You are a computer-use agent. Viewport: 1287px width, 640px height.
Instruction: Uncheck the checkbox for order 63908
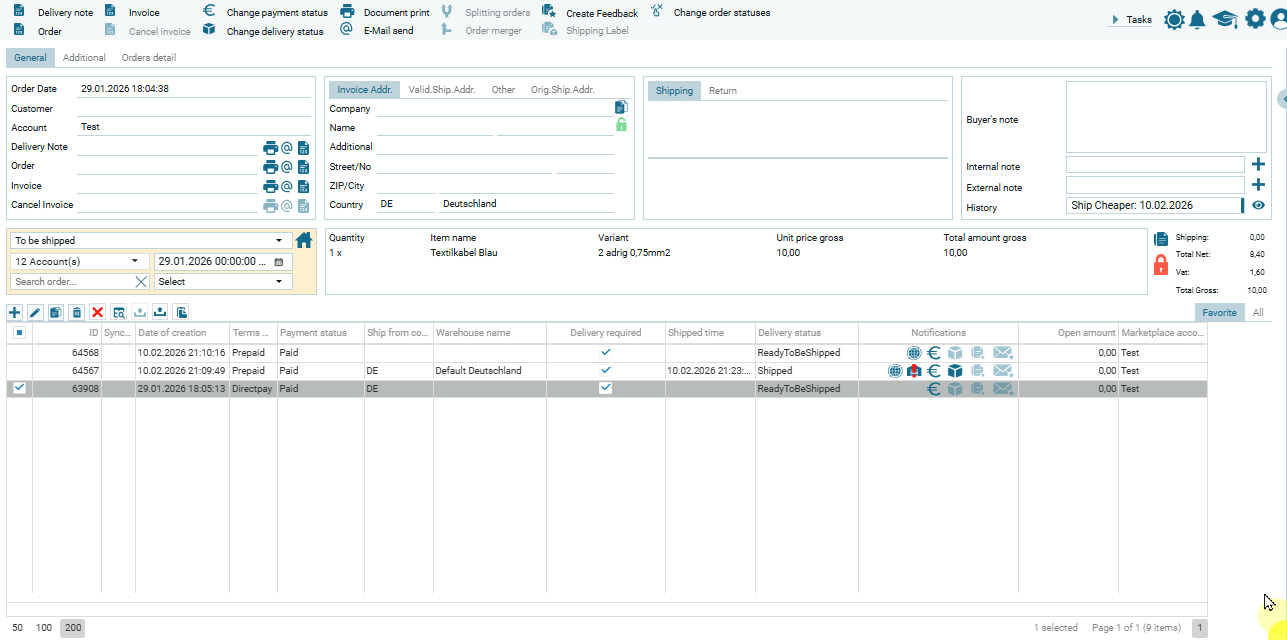click(19, 388)
